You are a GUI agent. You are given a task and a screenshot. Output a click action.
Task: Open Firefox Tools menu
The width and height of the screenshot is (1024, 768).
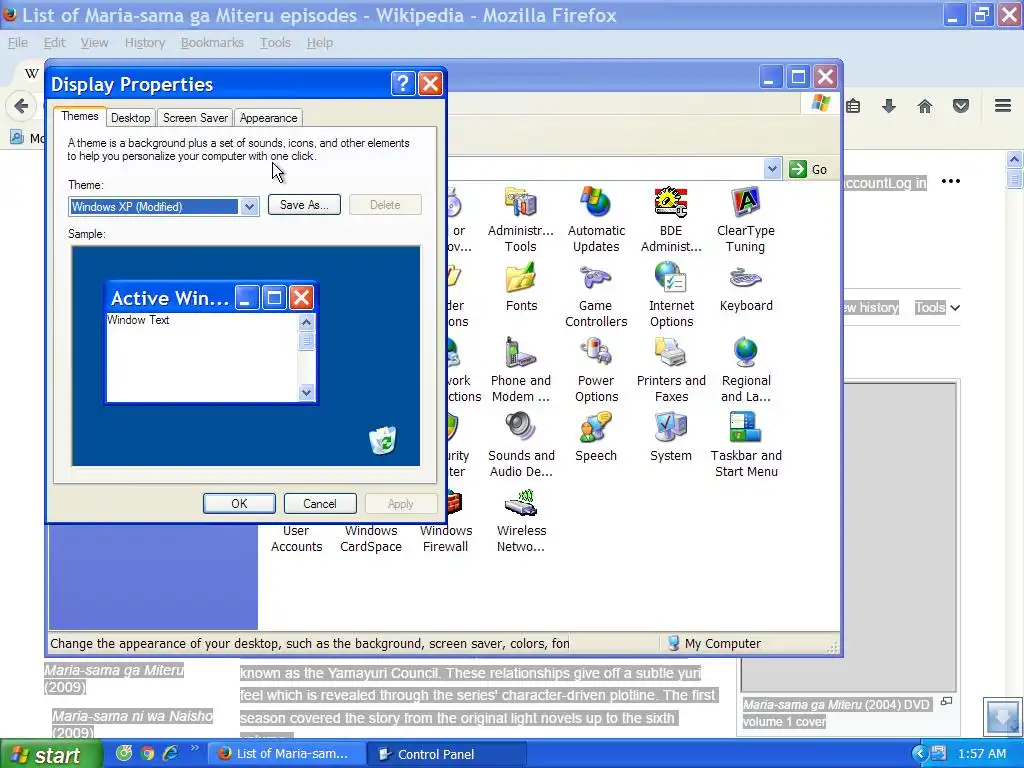point(275,42)
